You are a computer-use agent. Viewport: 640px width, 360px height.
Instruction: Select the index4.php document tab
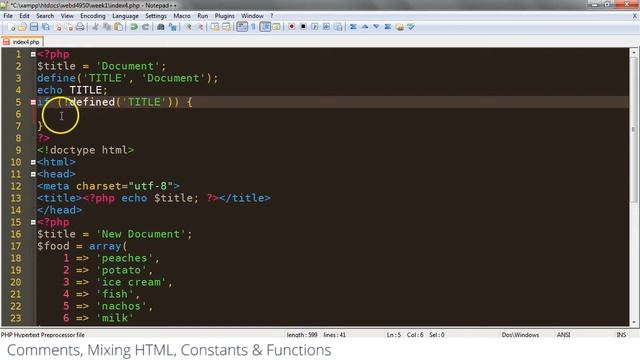[23, 42]
